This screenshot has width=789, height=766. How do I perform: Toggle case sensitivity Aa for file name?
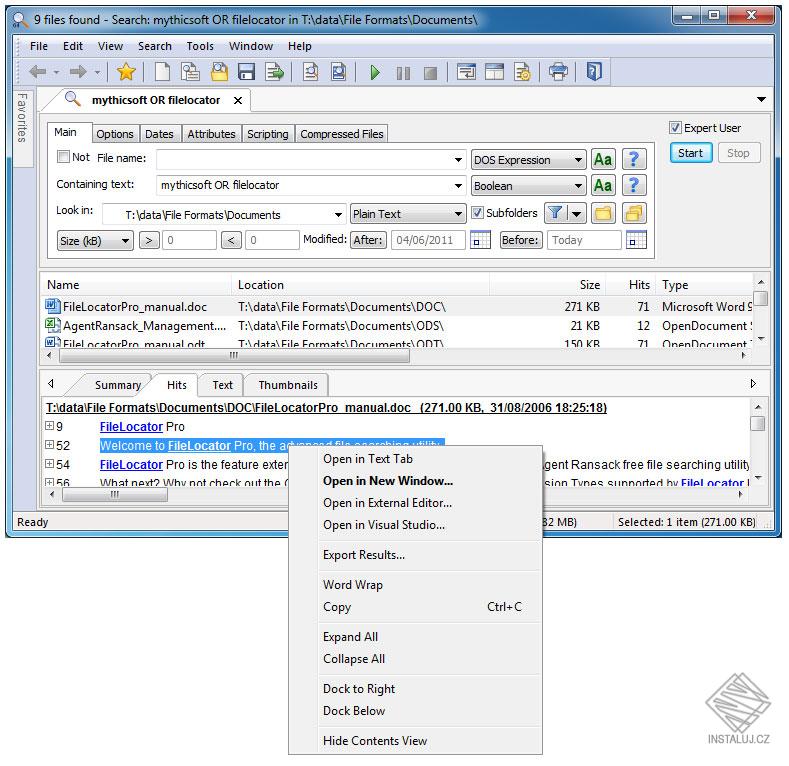603,160
